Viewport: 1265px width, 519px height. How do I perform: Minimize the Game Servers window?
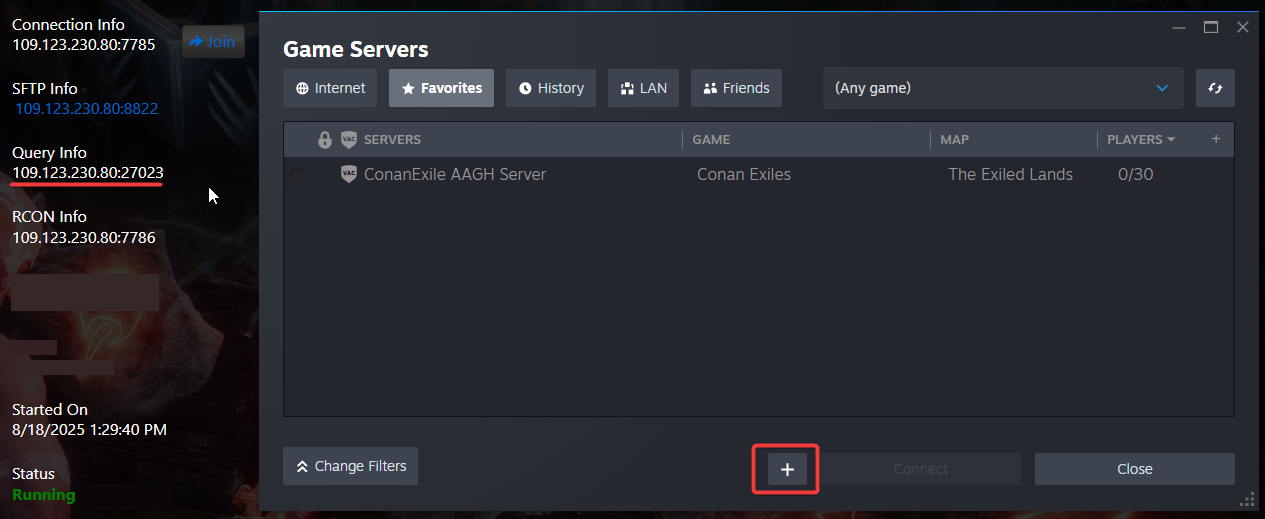click(x=1180, y=27)
